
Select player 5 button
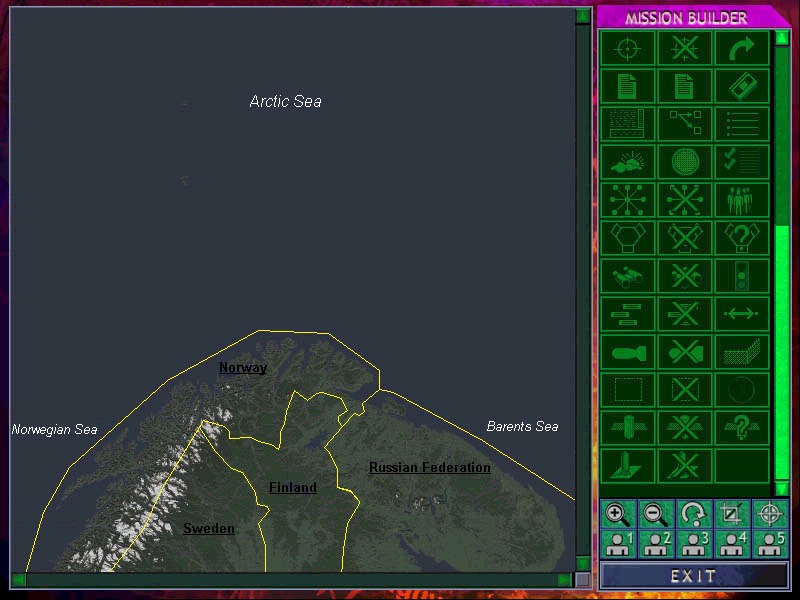pyautogui.click(x=770, y=544)
